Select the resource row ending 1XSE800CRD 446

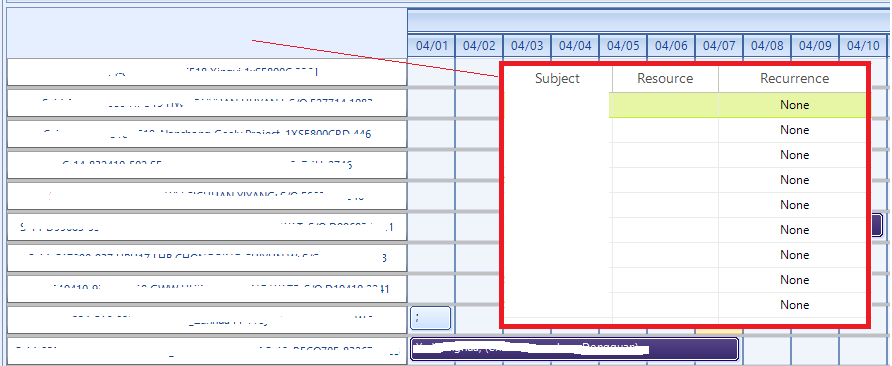click(207, 134)
